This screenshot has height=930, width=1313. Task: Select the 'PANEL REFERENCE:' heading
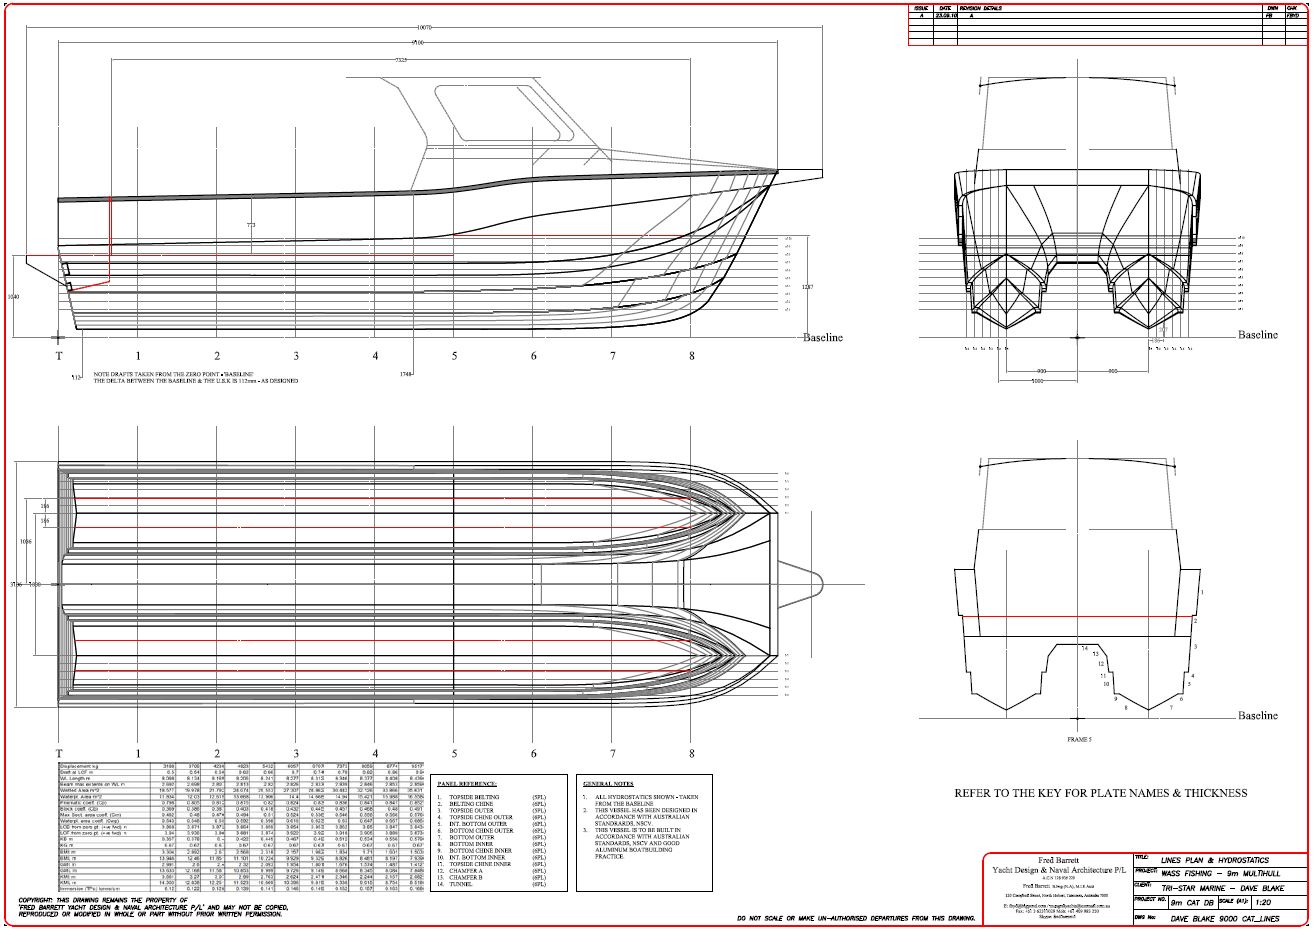467,784
